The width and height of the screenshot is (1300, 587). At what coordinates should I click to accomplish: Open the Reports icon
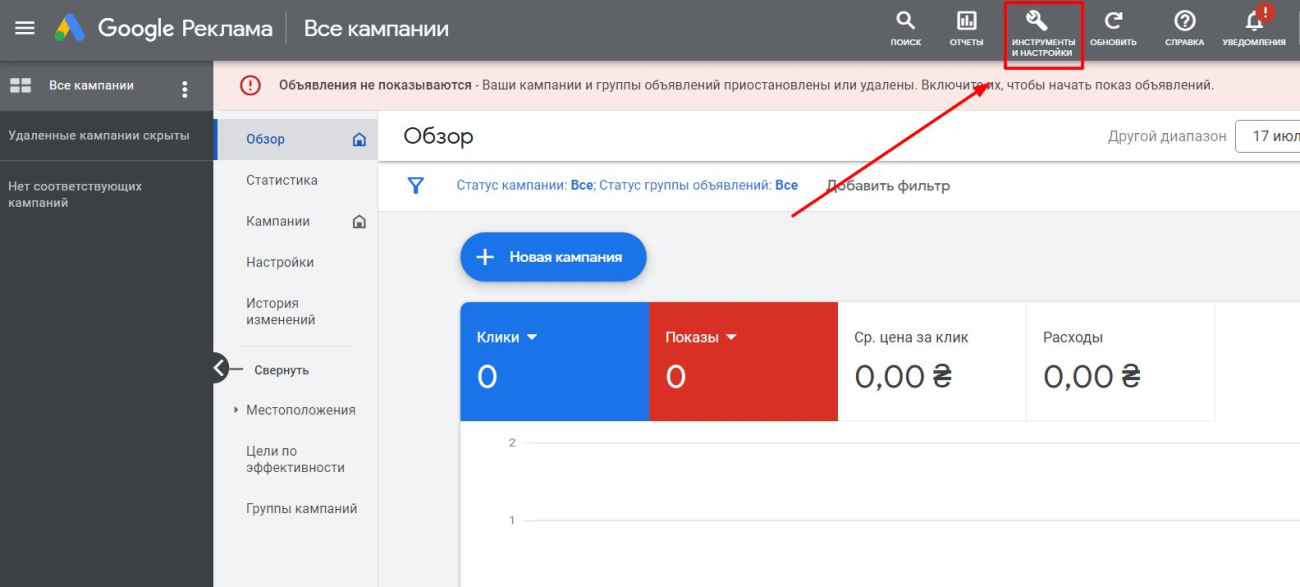[966, 22]
